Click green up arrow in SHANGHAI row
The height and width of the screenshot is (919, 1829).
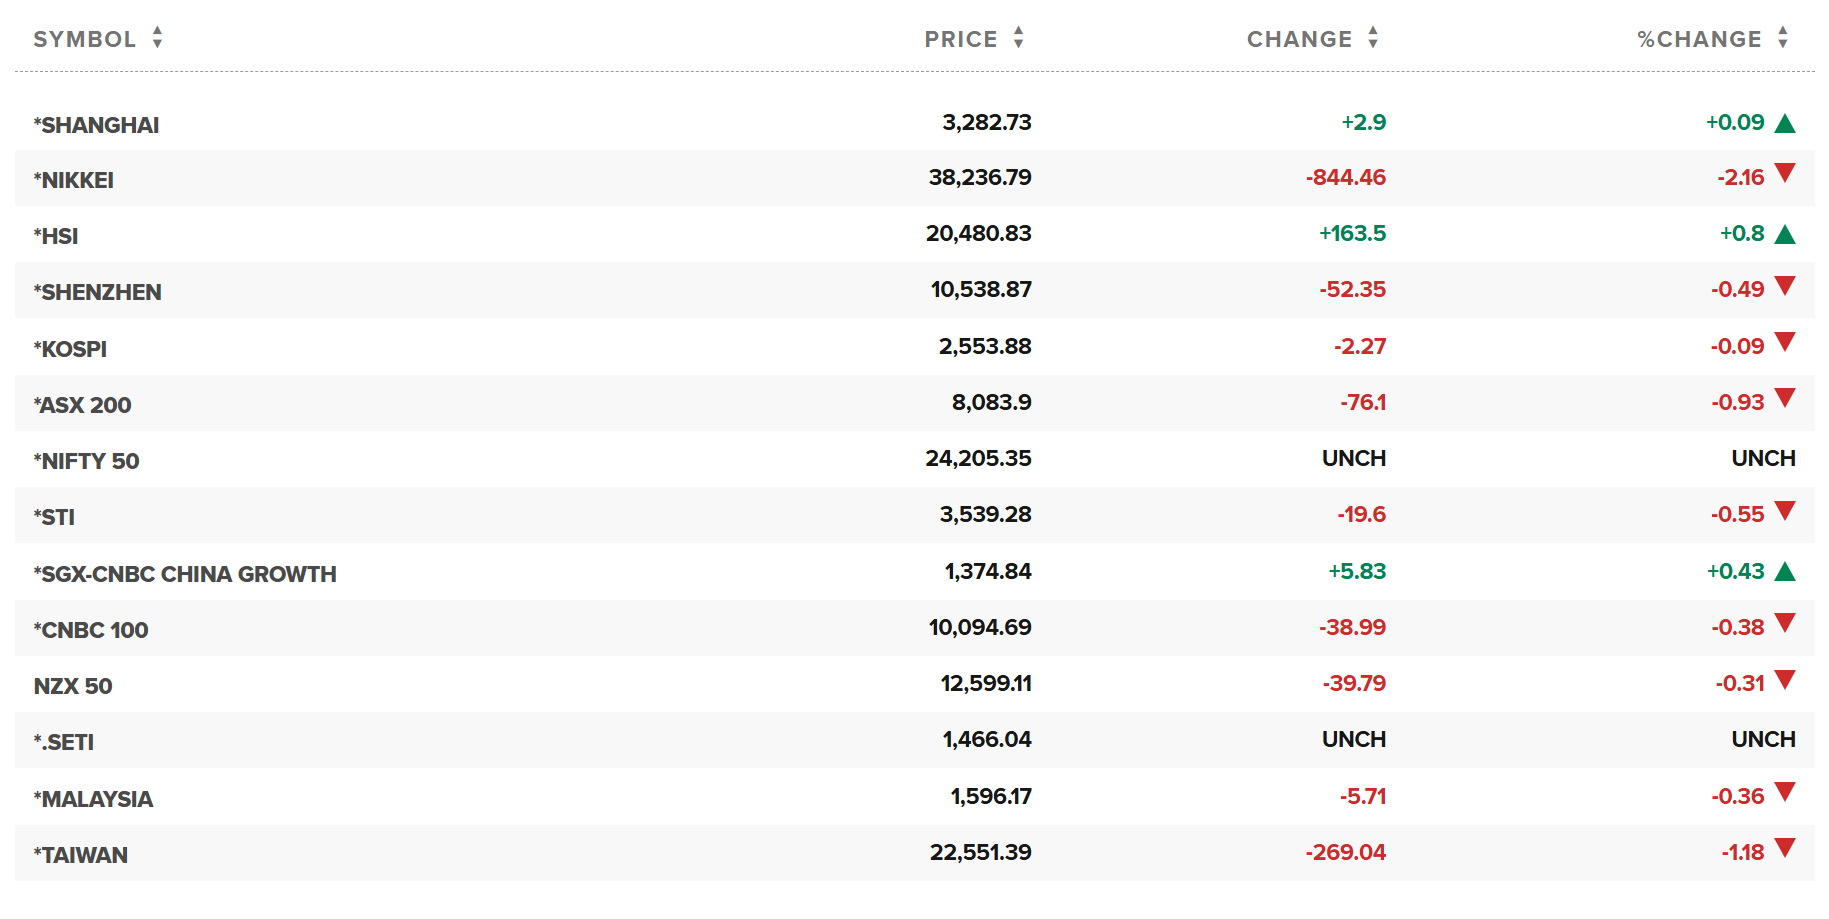pyautogui.click(x=1785, y=123)
